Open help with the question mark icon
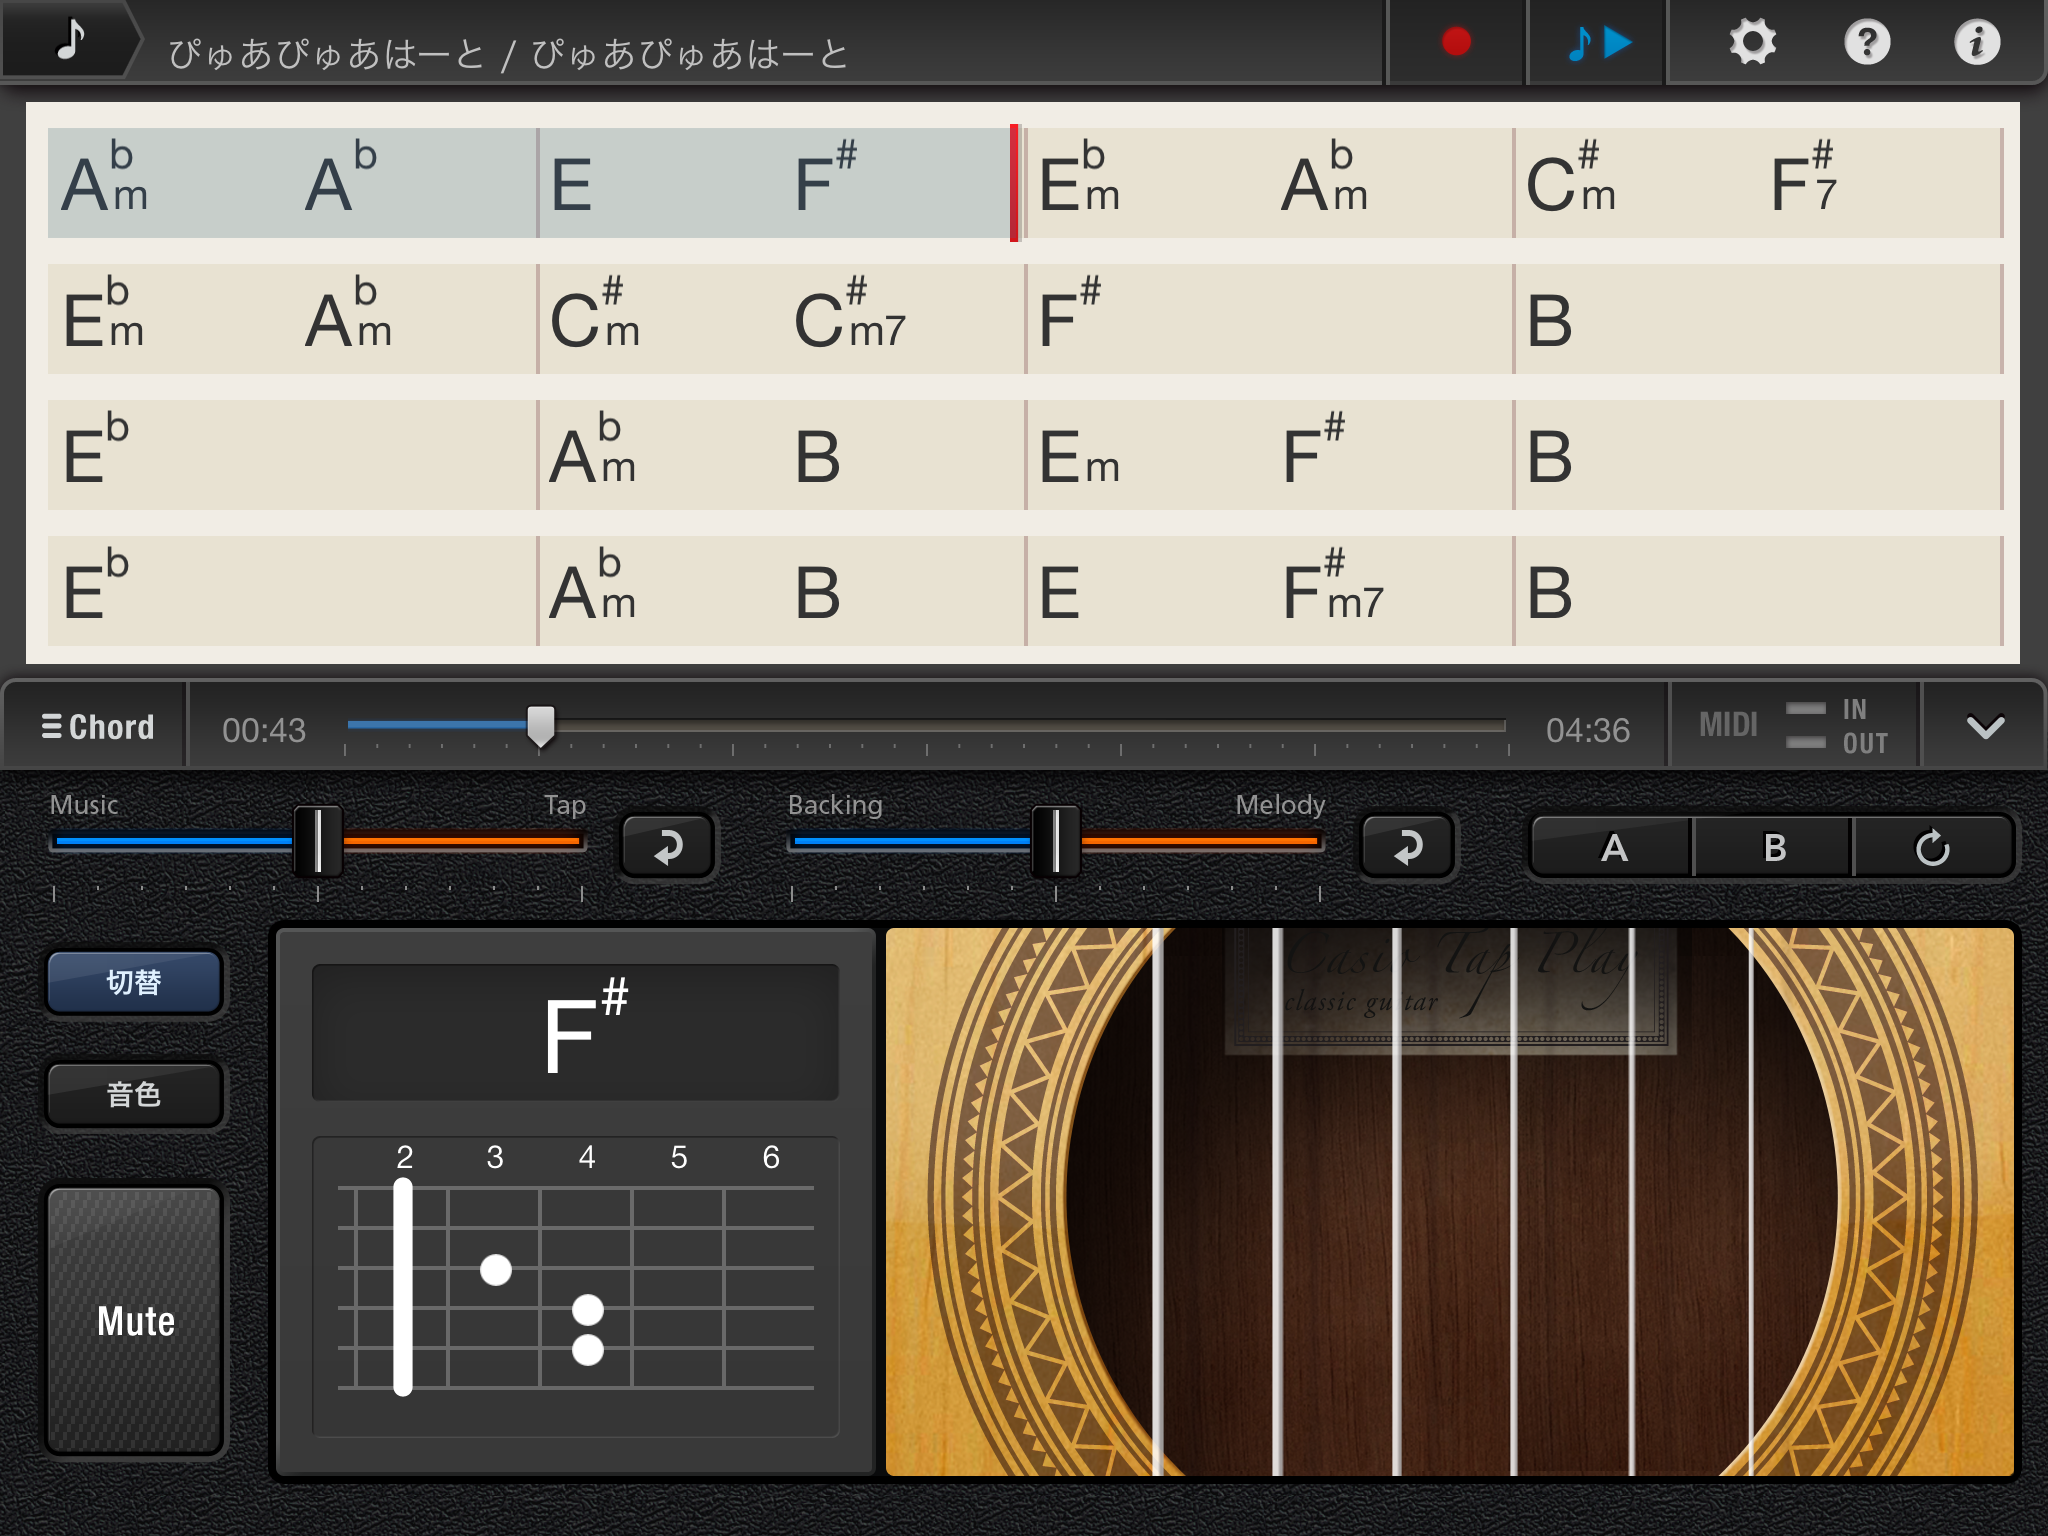2048x1536 pixels. 1867,42
